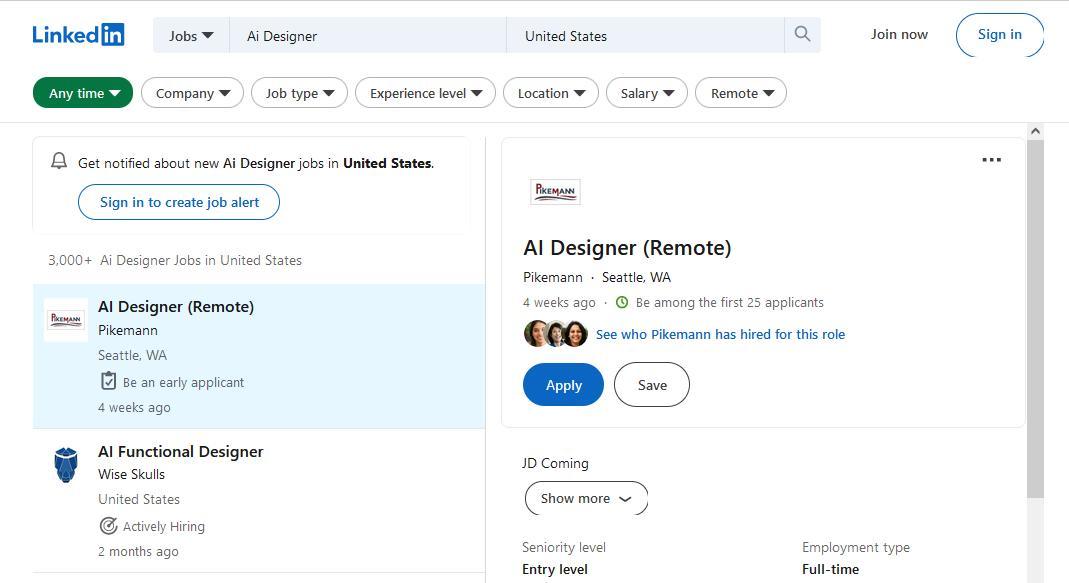This screenshot has height=583, width=1069.
Task: Click the hired people profile photos
Action: point(555,333)
